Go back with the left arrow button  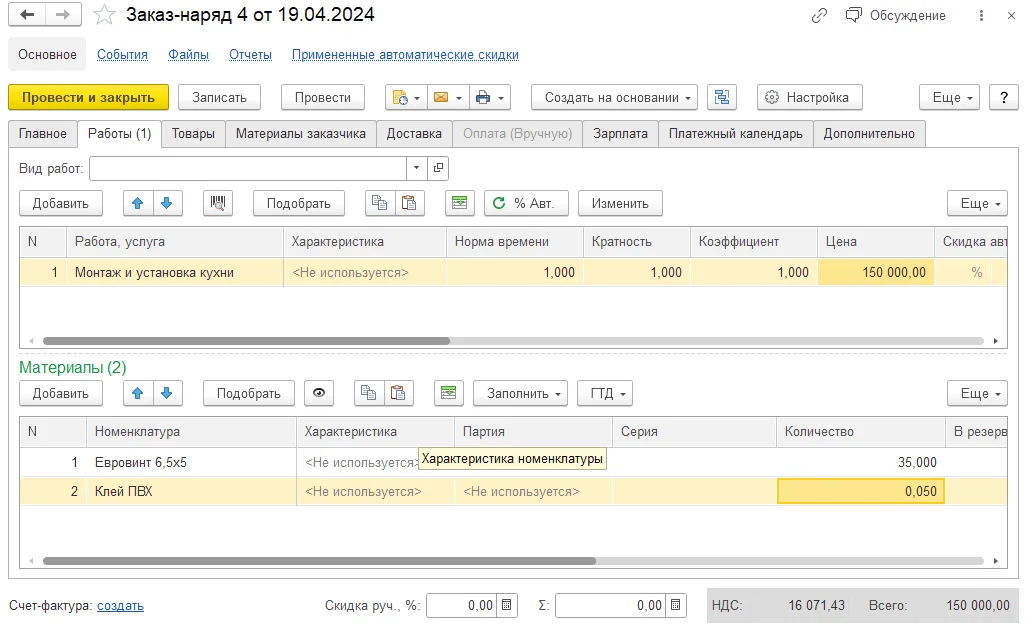tap(27, 14)
